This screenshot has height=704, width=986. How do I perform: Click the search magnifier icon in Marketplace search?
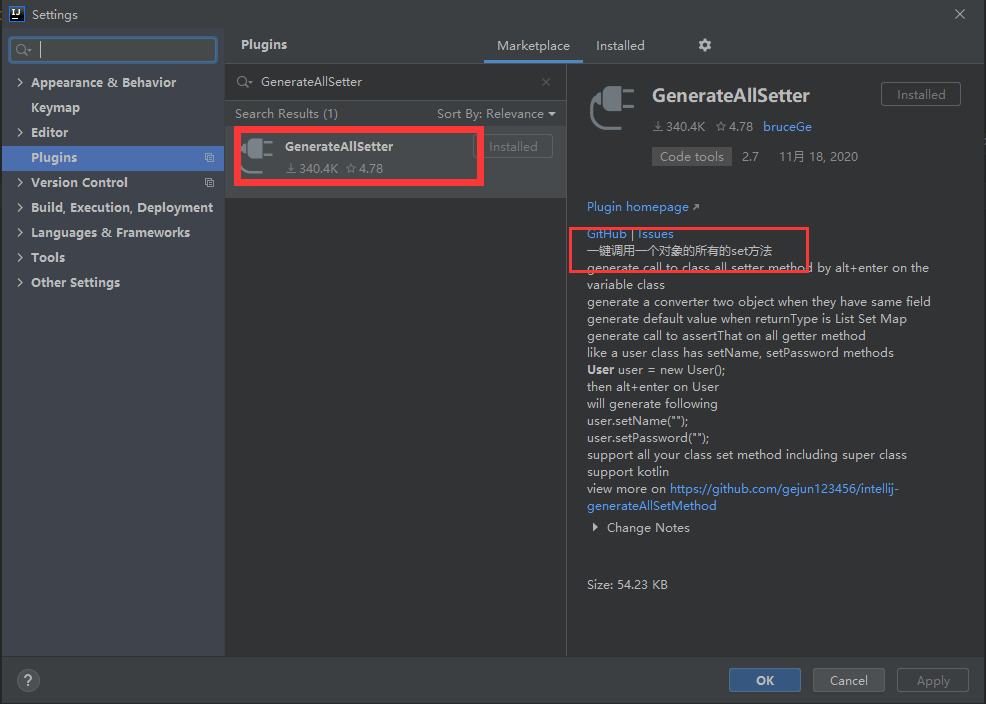[x=244, y=82]
